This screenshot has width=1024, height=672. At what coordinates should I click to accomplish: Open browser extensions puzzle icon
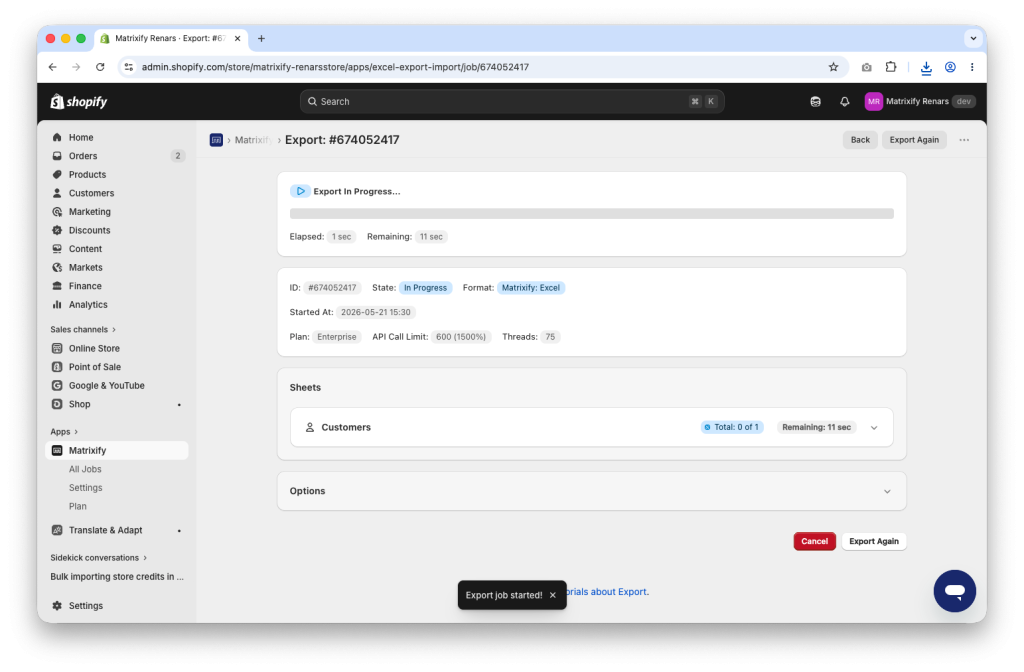891,67
